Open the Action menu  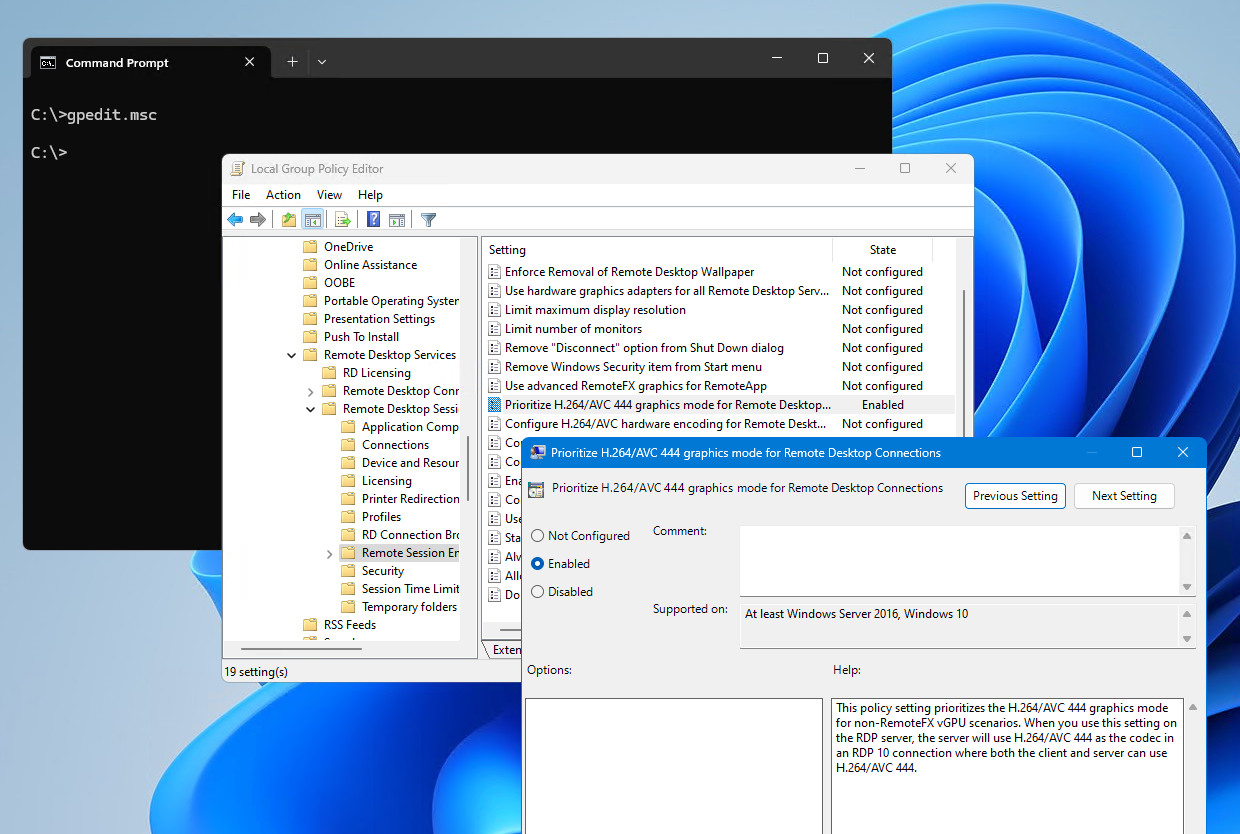click(x=283, y=195)
